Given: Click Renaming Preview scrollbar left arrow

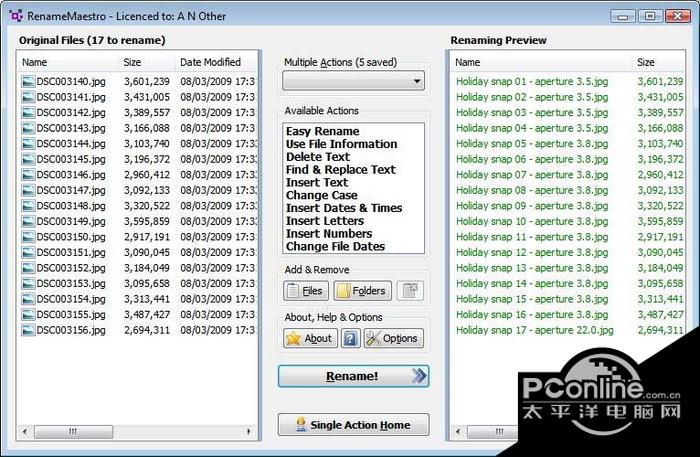Looking at the screenshot, I should 458,432.
